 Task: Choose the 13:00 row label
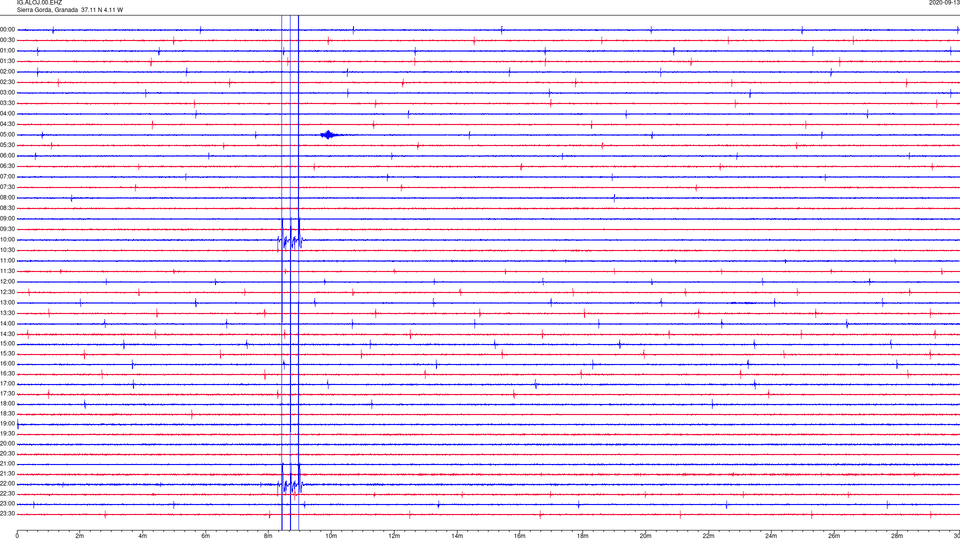coord(8,302)
